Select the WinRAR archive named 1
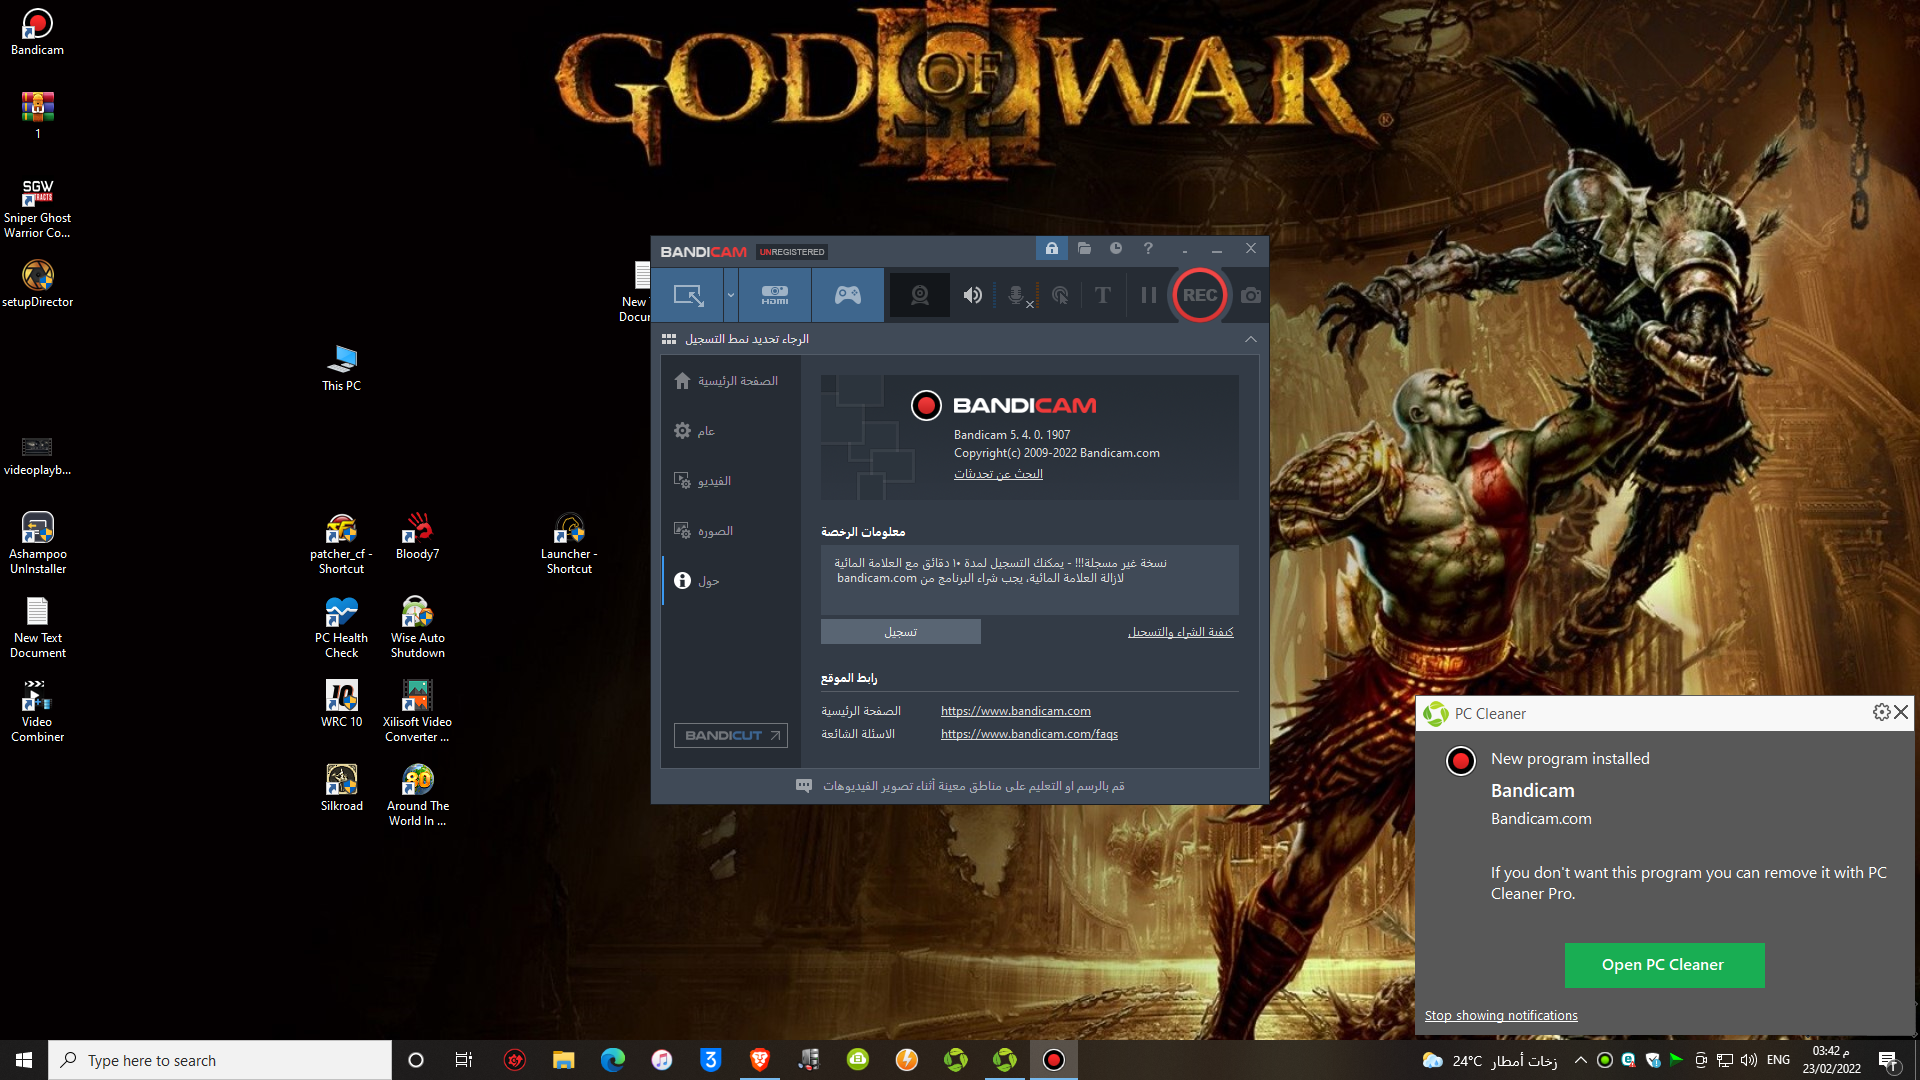 click(x=37, y=115)
